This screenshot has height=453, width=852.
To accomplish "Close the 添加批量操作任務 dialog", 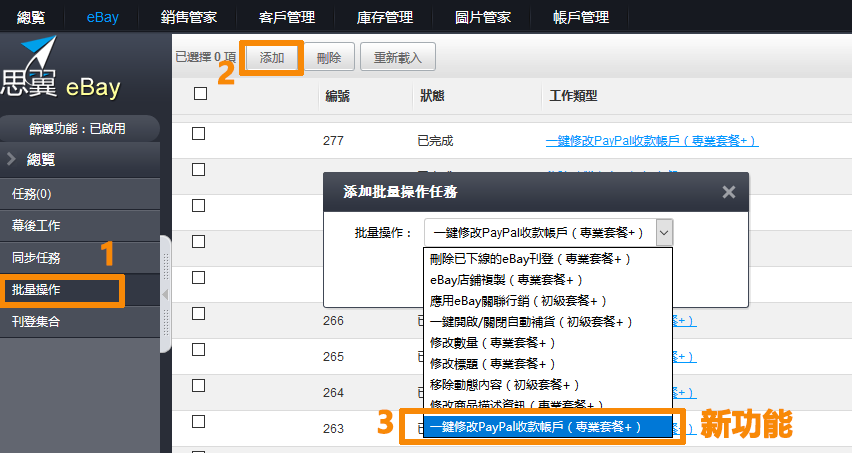I will pyautogui.click(x=729, y=192).
